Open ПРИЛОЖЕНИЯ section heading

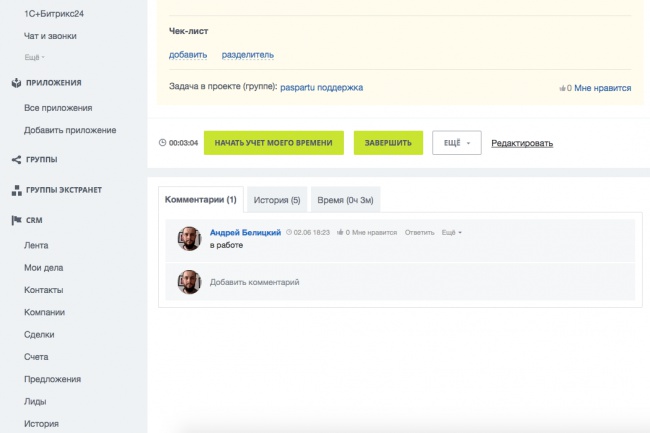(53, 83)
